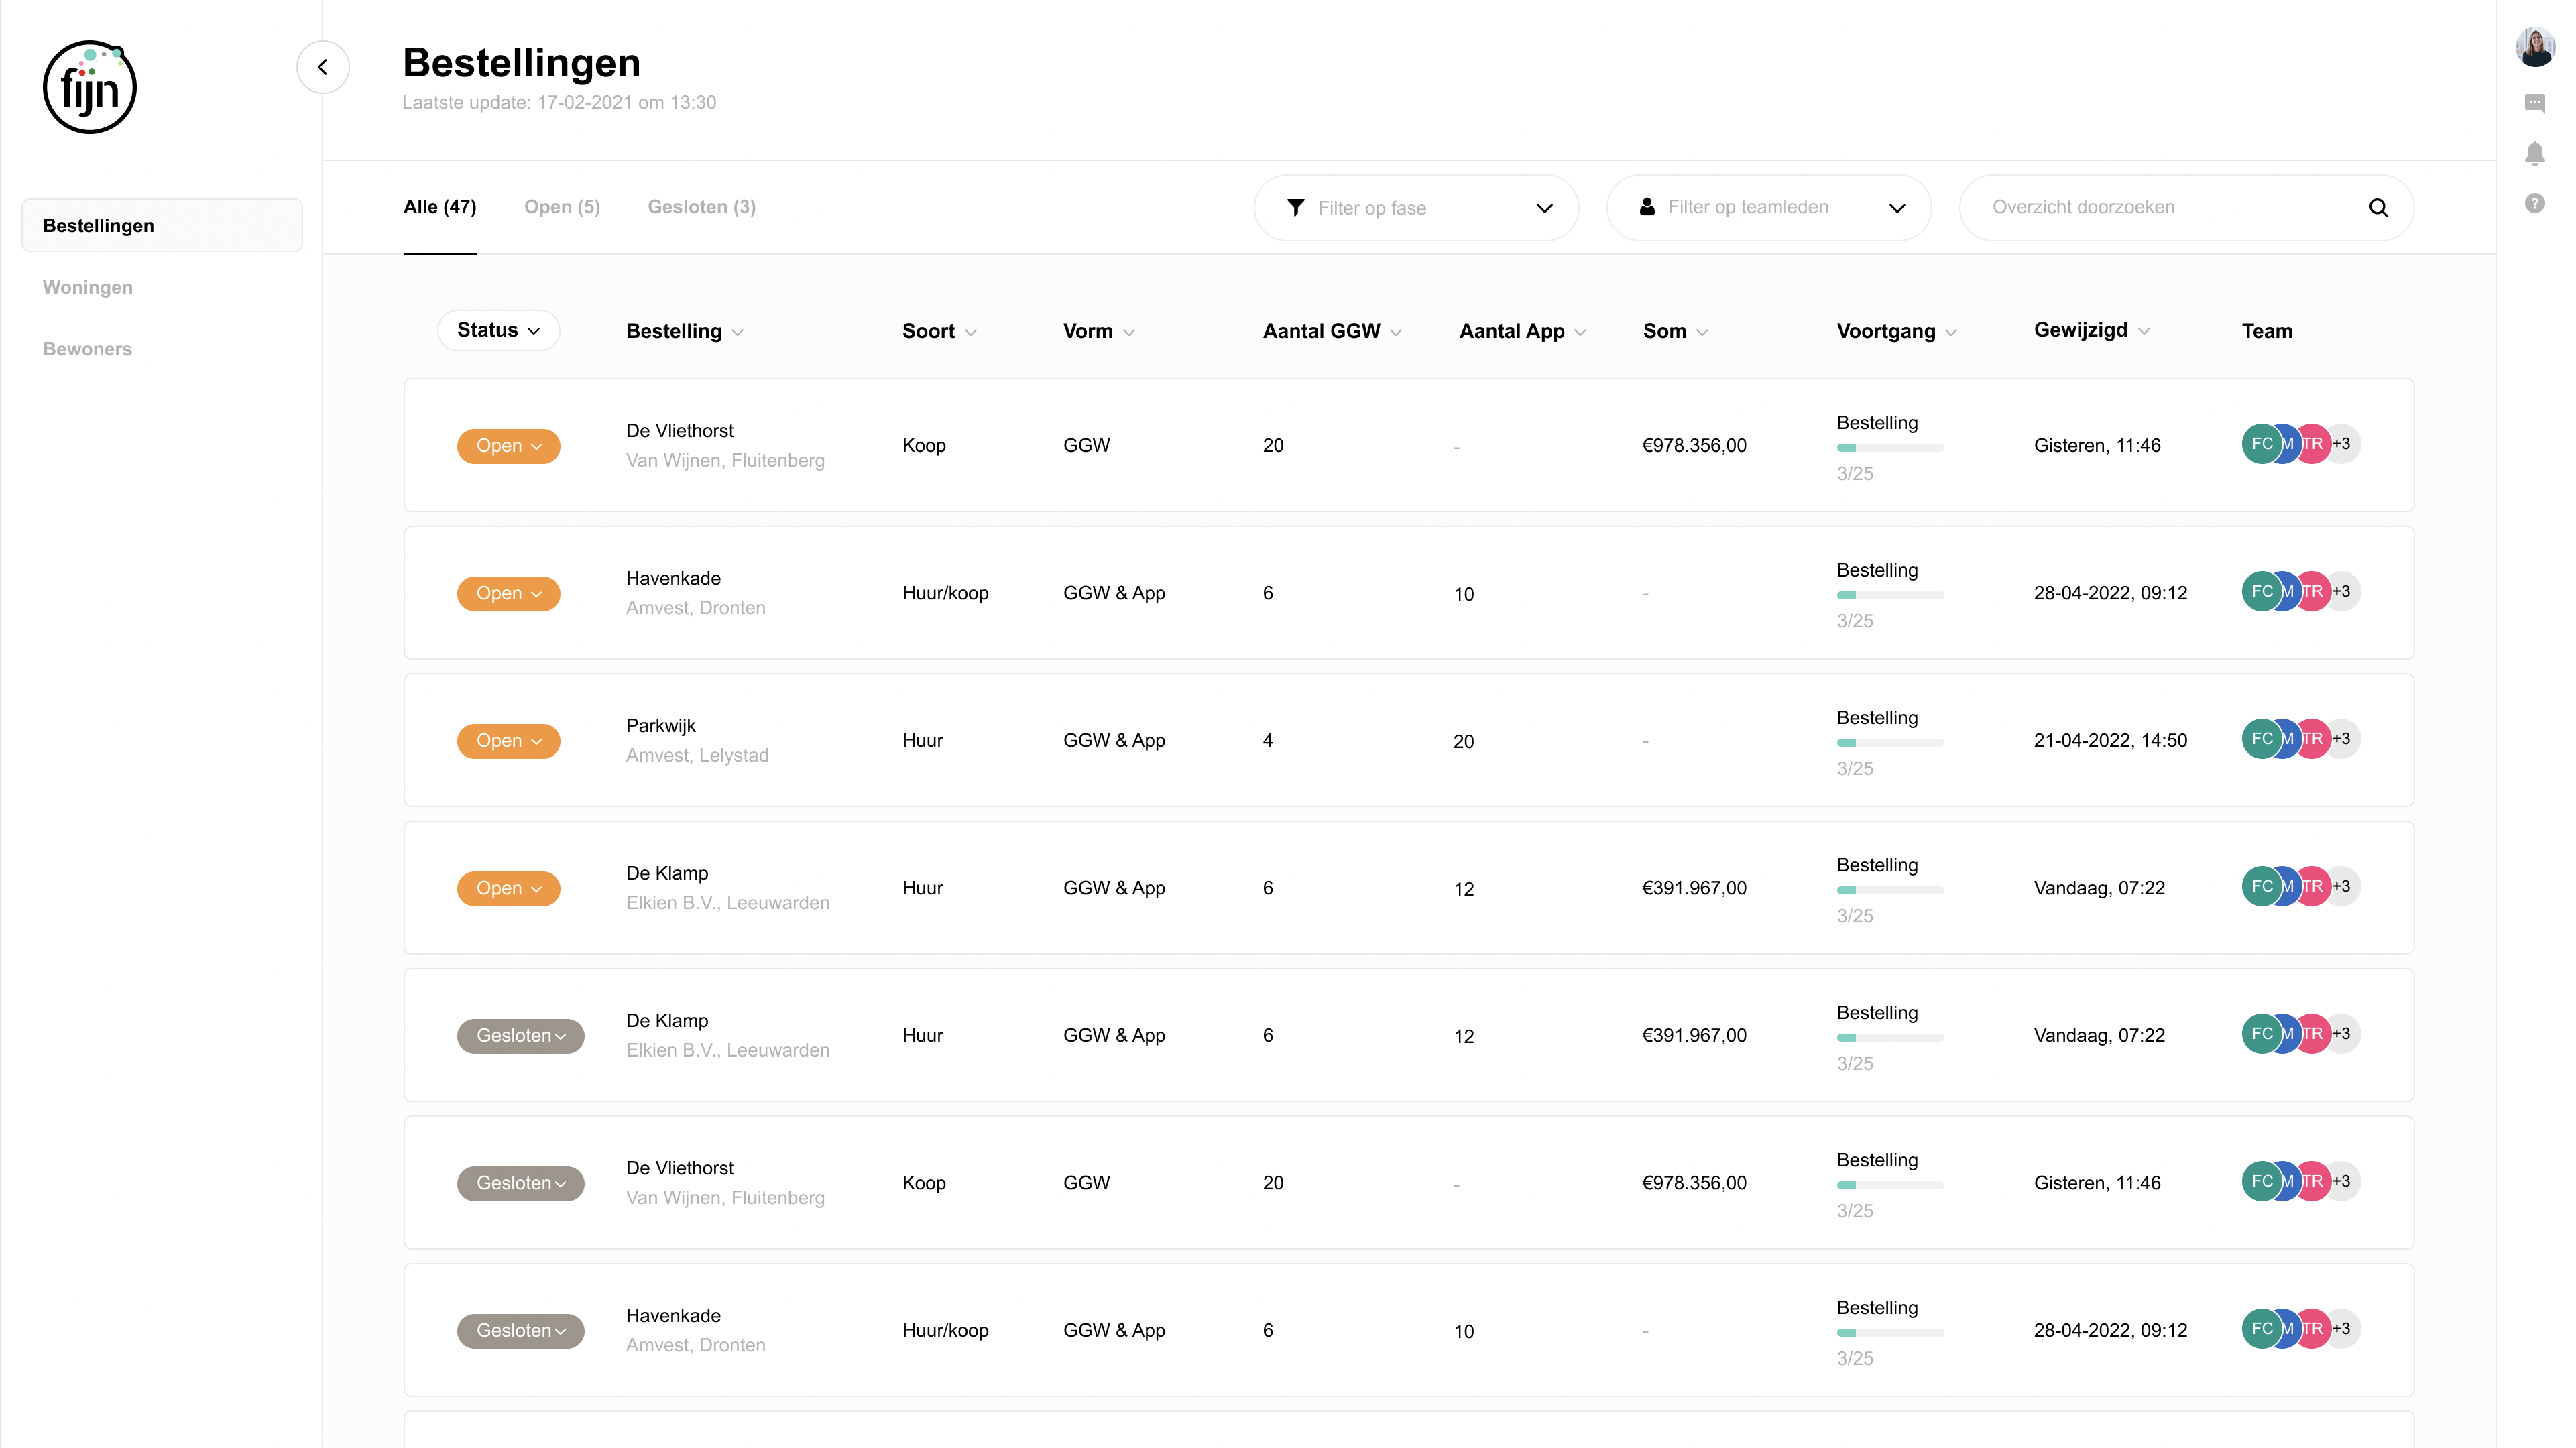Click the €978.356,00 sum in Open De Vliethorst row

pyautogui.click(x=1694, y=445)
